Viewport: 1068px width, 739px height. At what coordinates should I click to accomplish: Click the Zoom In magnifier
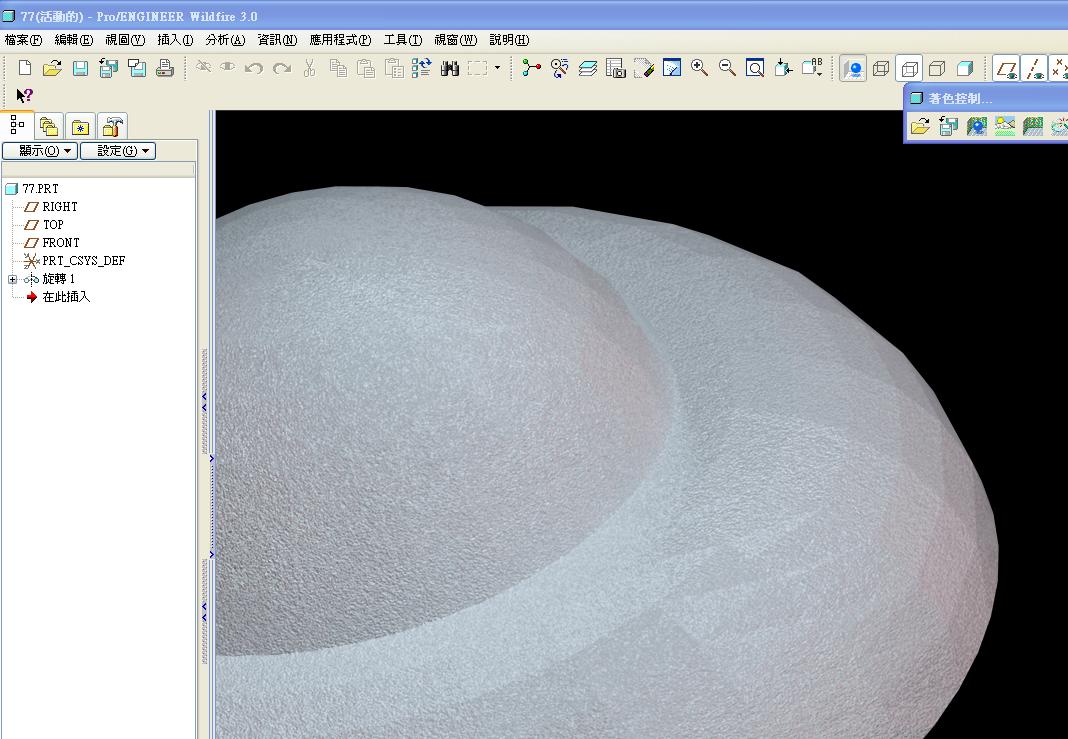tap(699, 67)
